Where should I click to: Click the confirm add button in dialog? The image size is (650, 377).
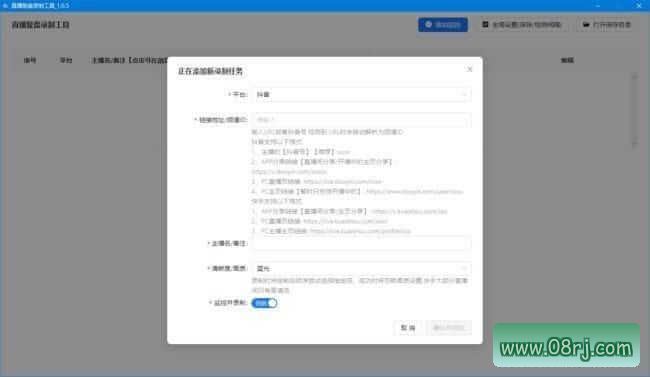[x=449, y=328]
